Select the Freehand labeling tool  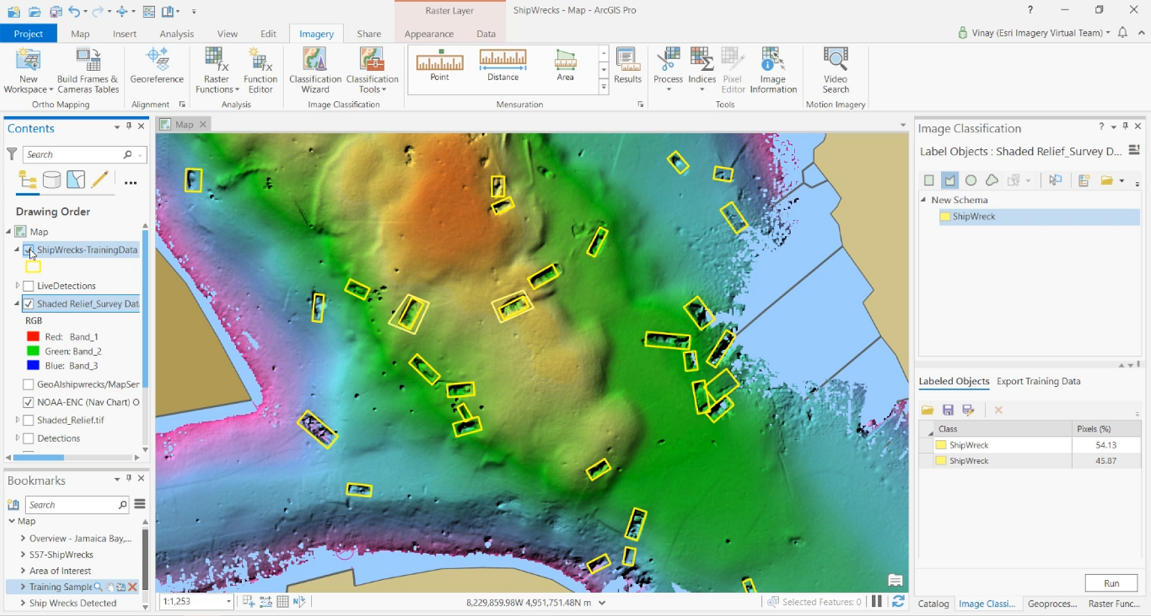pyautogui.click(x=991, y=180)
